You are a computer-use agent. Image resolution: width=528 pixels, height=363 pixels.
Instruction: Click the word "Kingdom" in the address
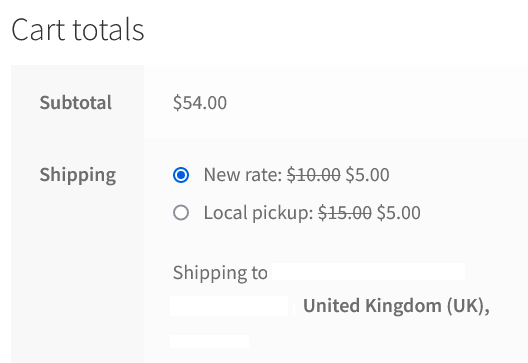coord(403,306)
